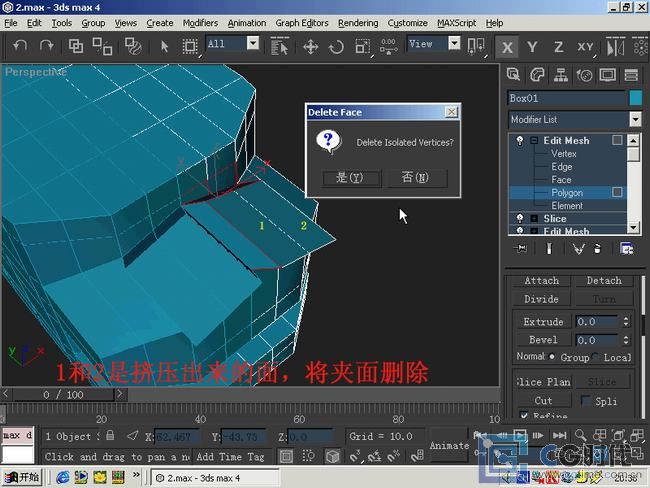Click Pin Stack icon

(519, 248)
